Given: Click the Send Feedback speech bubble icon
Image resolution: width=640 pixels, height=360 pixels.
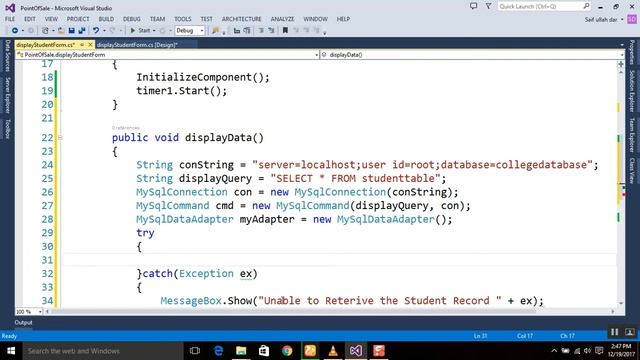Looking at the screenshot, I should click(473, 6).
